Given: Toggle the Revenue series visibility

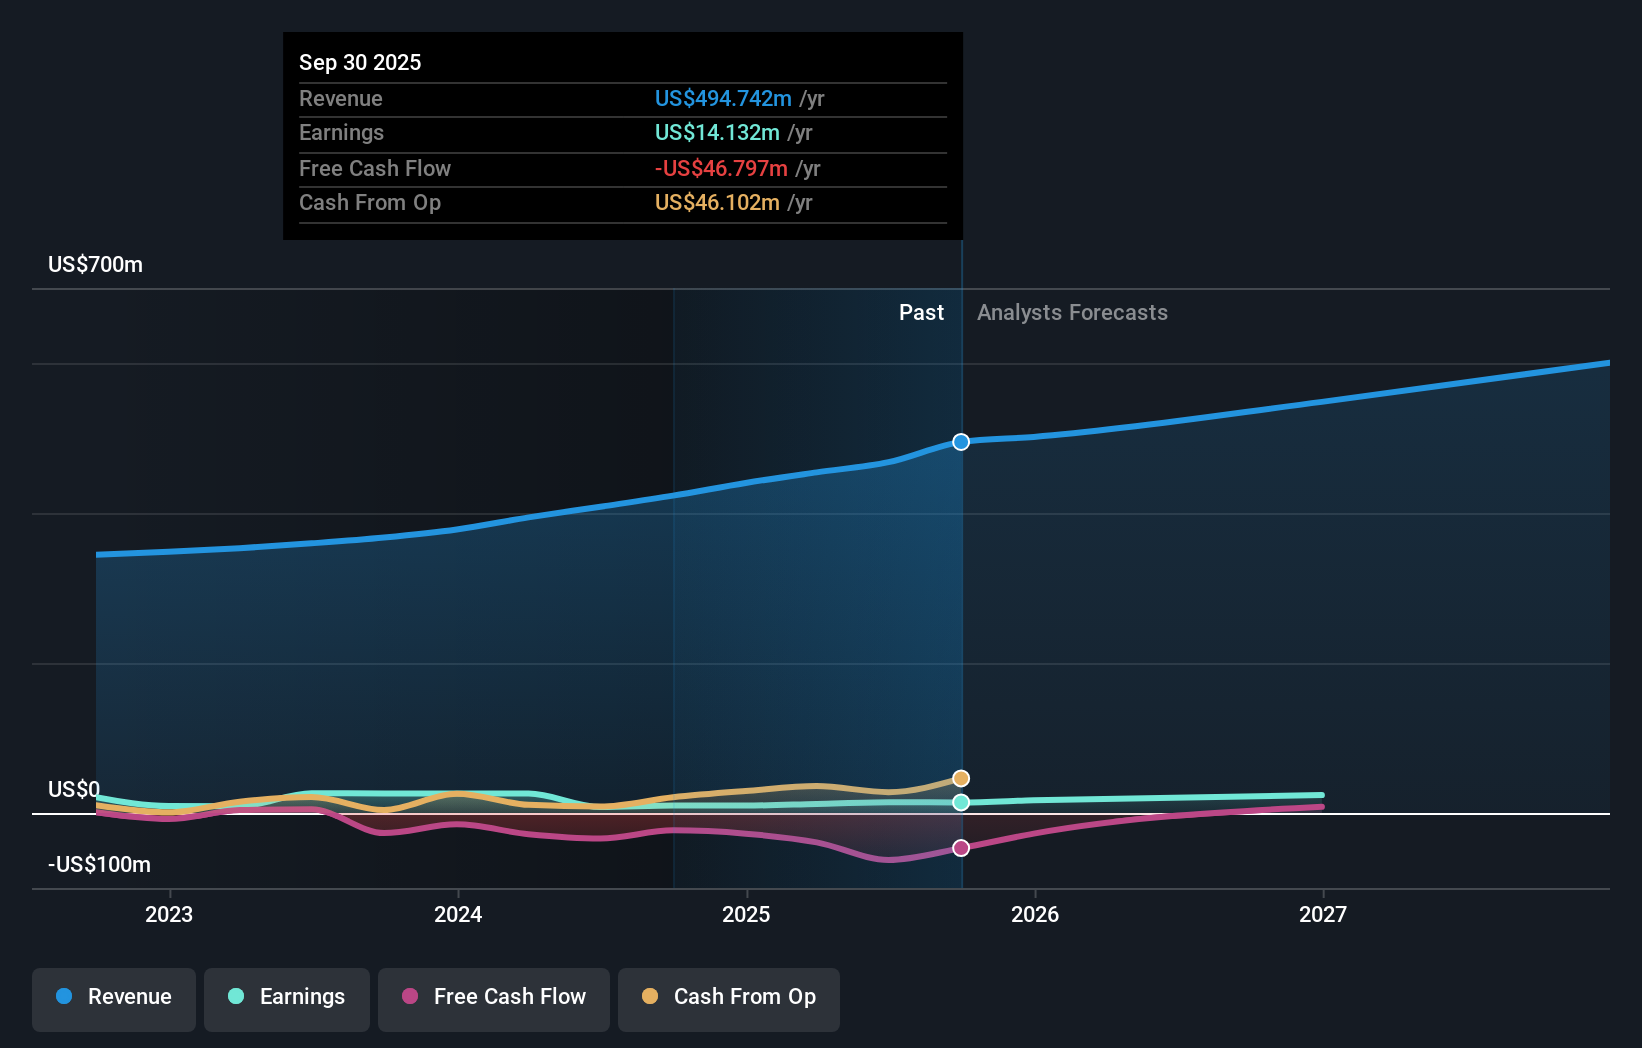Looking at the screenshot, I should tap(113, 997).
